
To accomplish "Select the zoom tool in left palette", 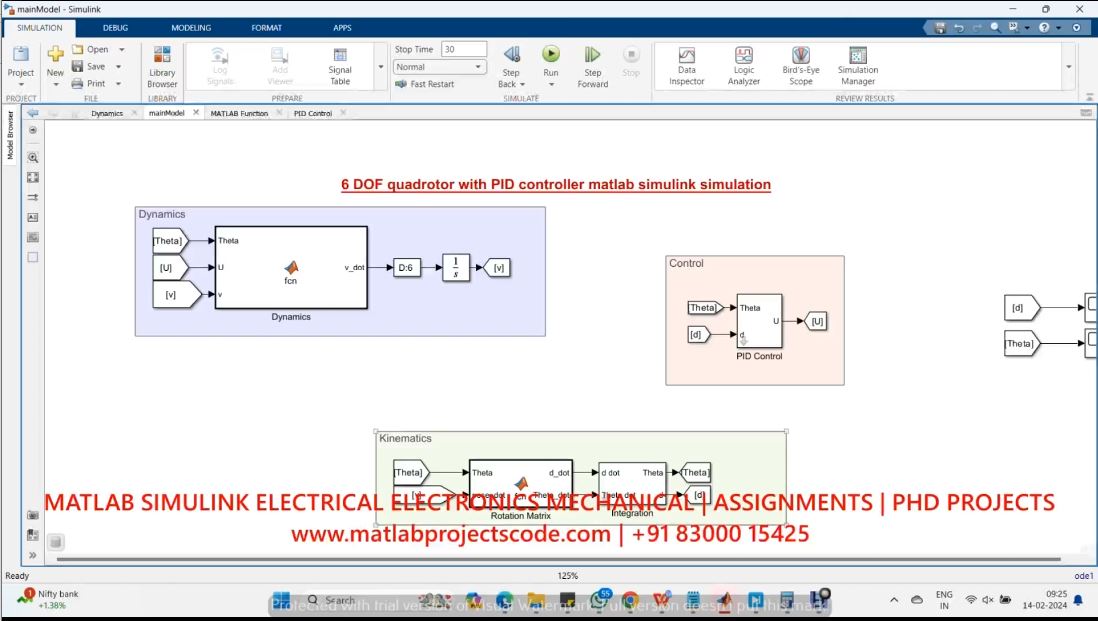I will click(x=32, y=157).
